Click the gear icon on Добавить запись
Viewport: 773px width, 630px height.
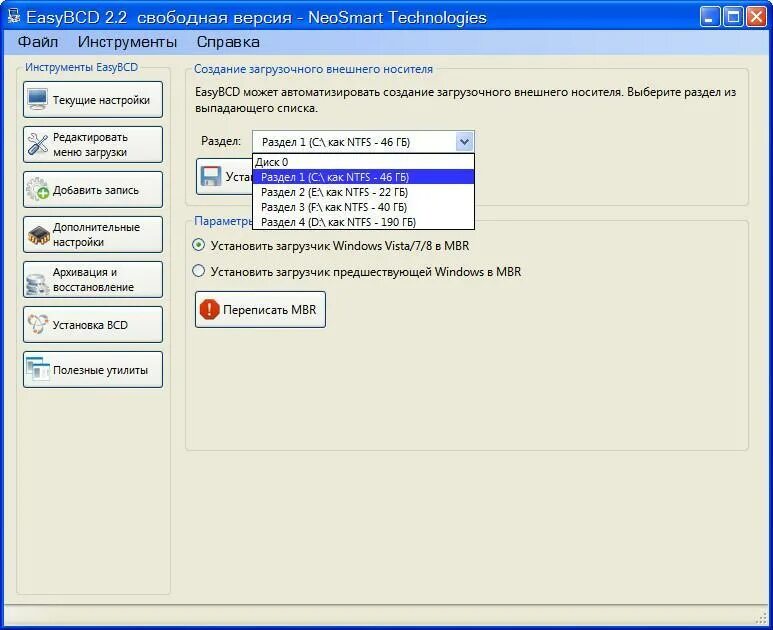[38, 189]
